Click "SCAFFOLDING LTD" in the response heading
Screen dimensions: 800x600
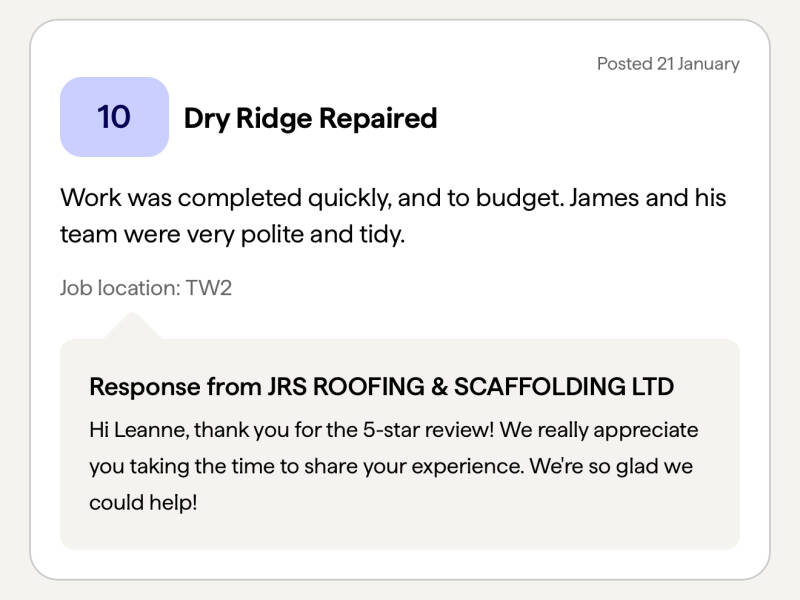tap(564, 386)
